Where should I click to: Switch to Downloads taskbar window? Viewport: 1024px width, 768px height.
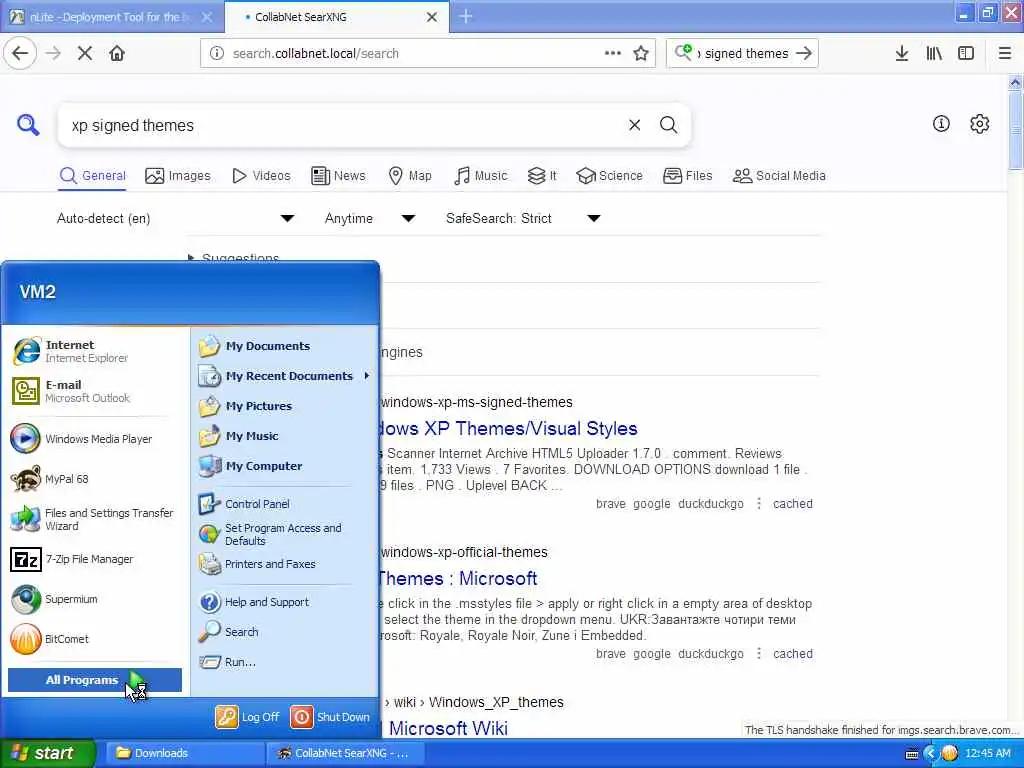(184, 754)
